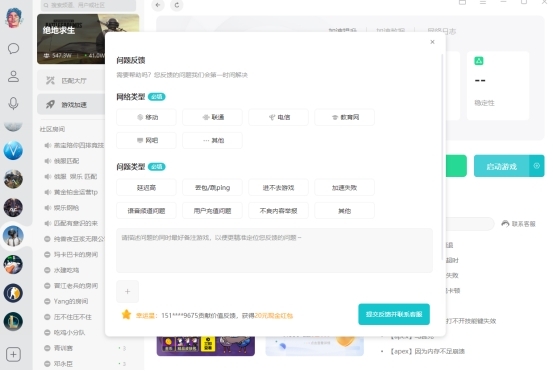Open the orange character community icon
Screen dimensions: 553x371
[13, 264]
